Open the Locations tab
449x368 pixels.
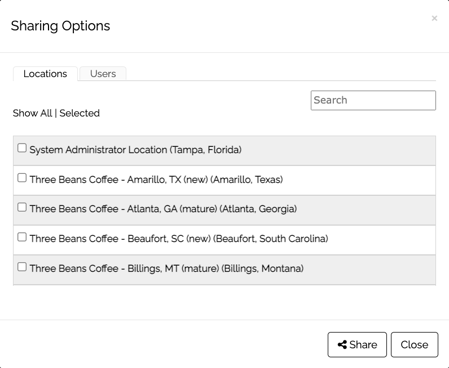(x=45, y=74)
